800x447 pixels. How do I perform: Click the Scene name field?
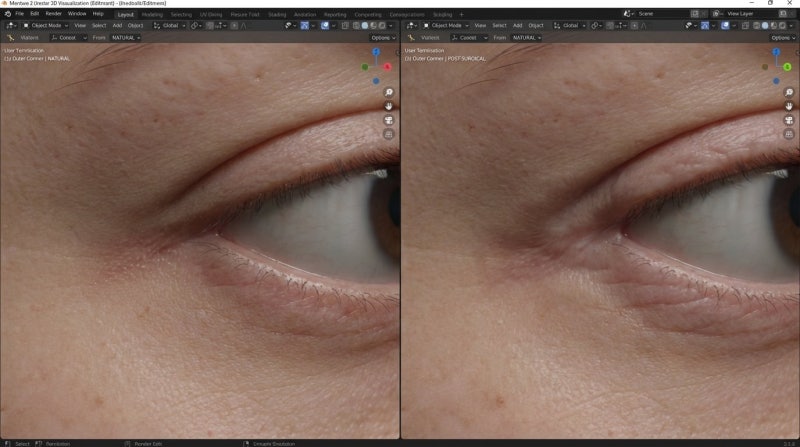(x=661, y=14)
